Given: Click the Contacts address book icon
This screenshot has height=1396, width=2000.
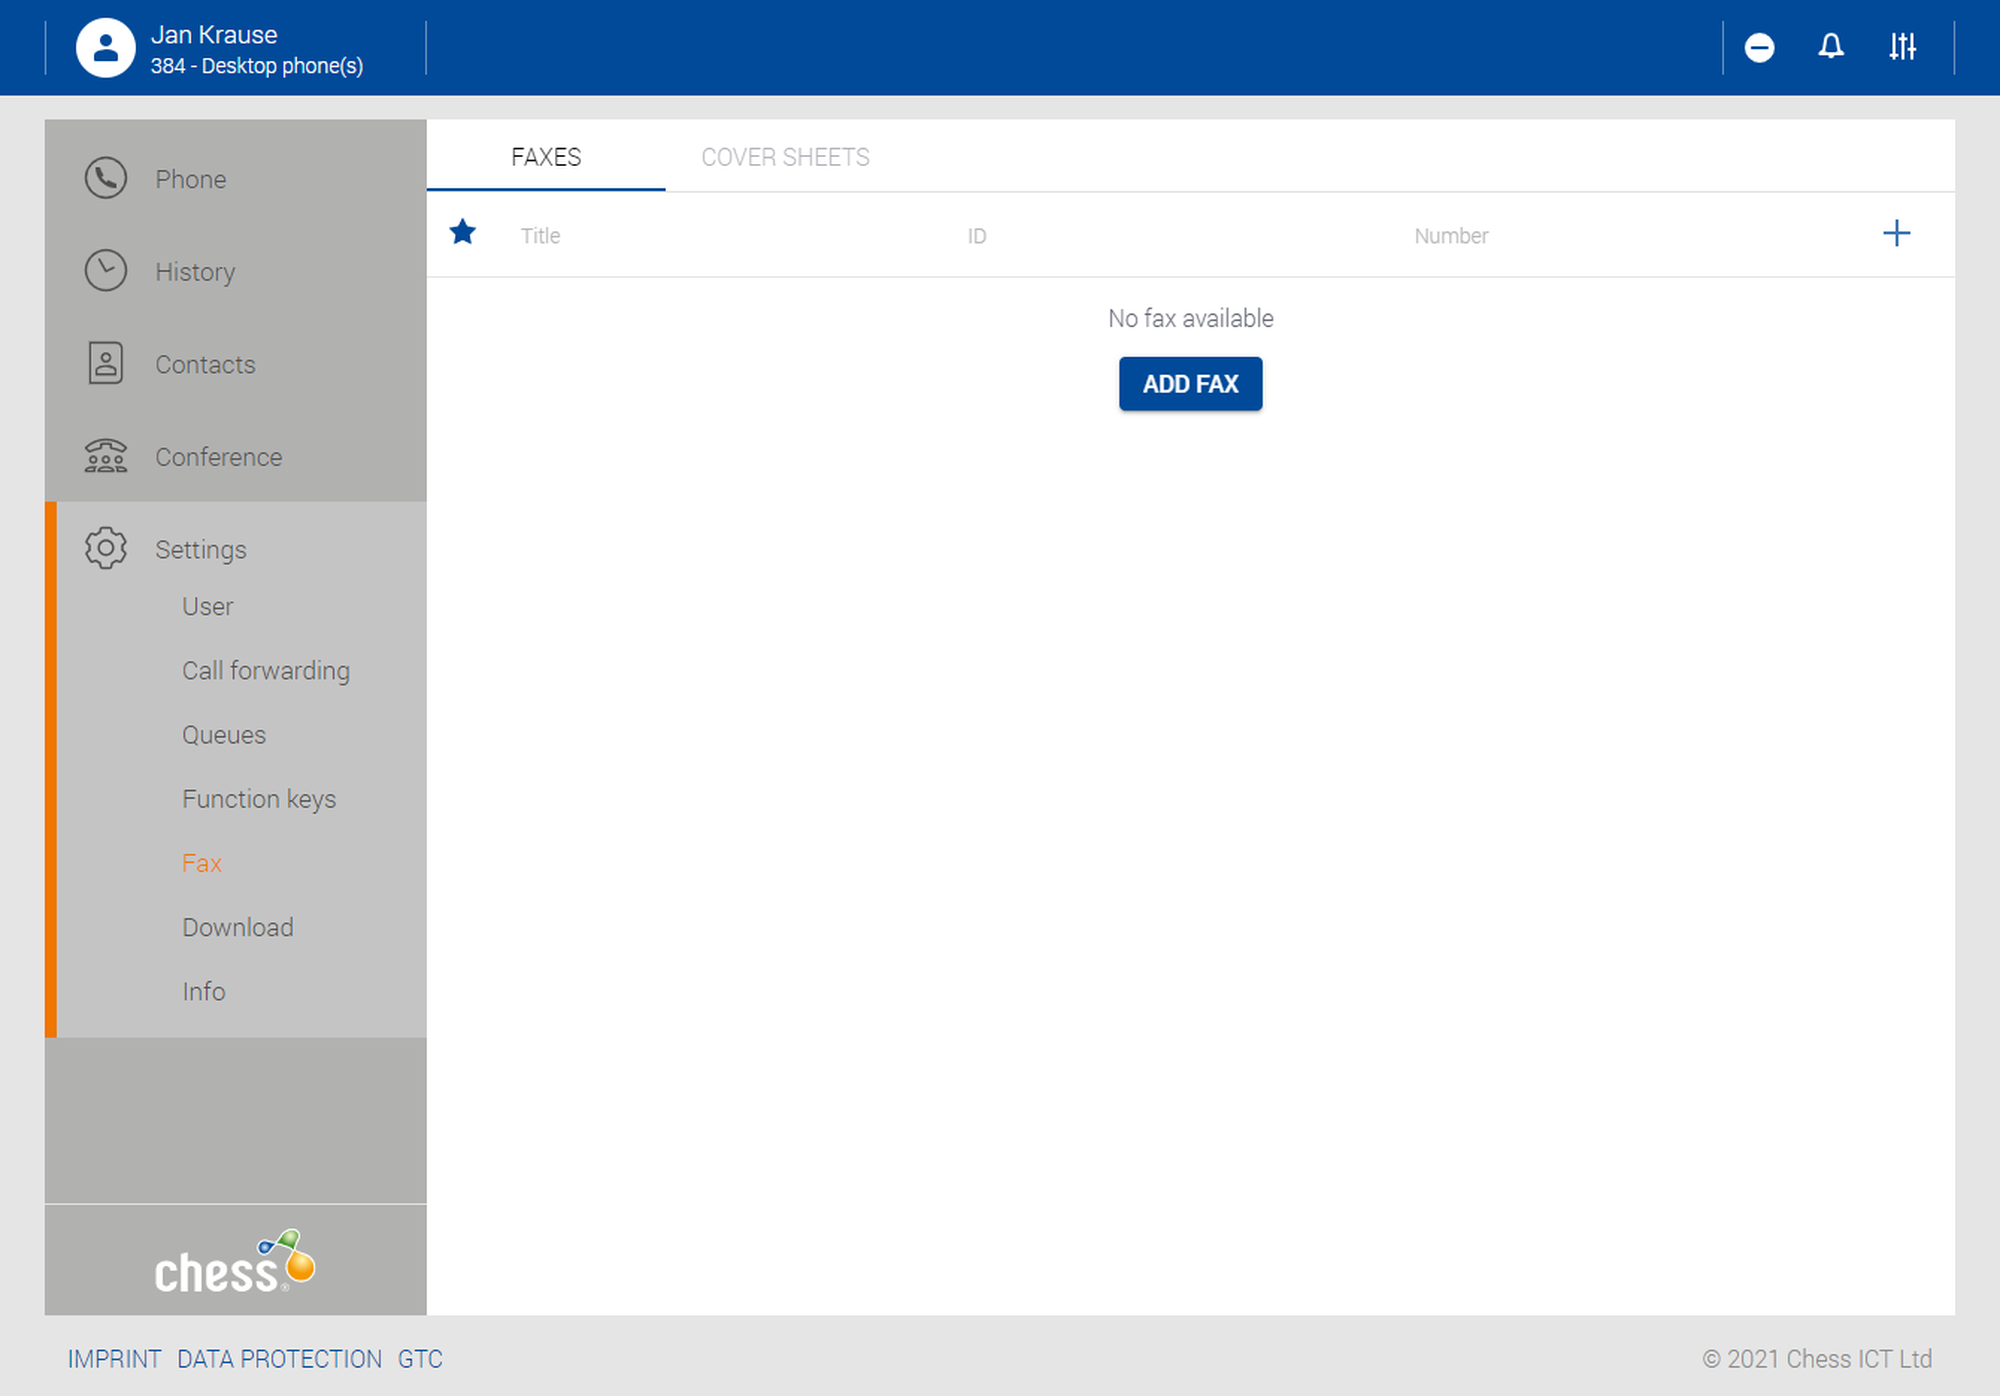Looking at the screenshot, I should [105, 364].
